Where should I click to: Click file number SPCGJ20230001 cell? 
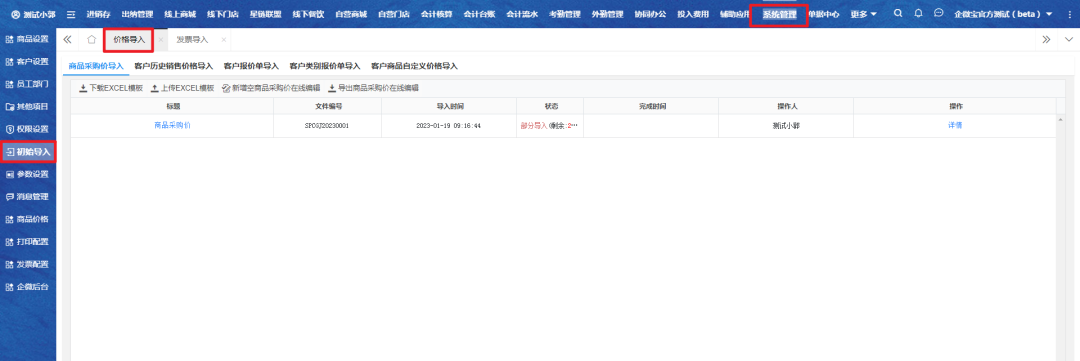[327, 126]
